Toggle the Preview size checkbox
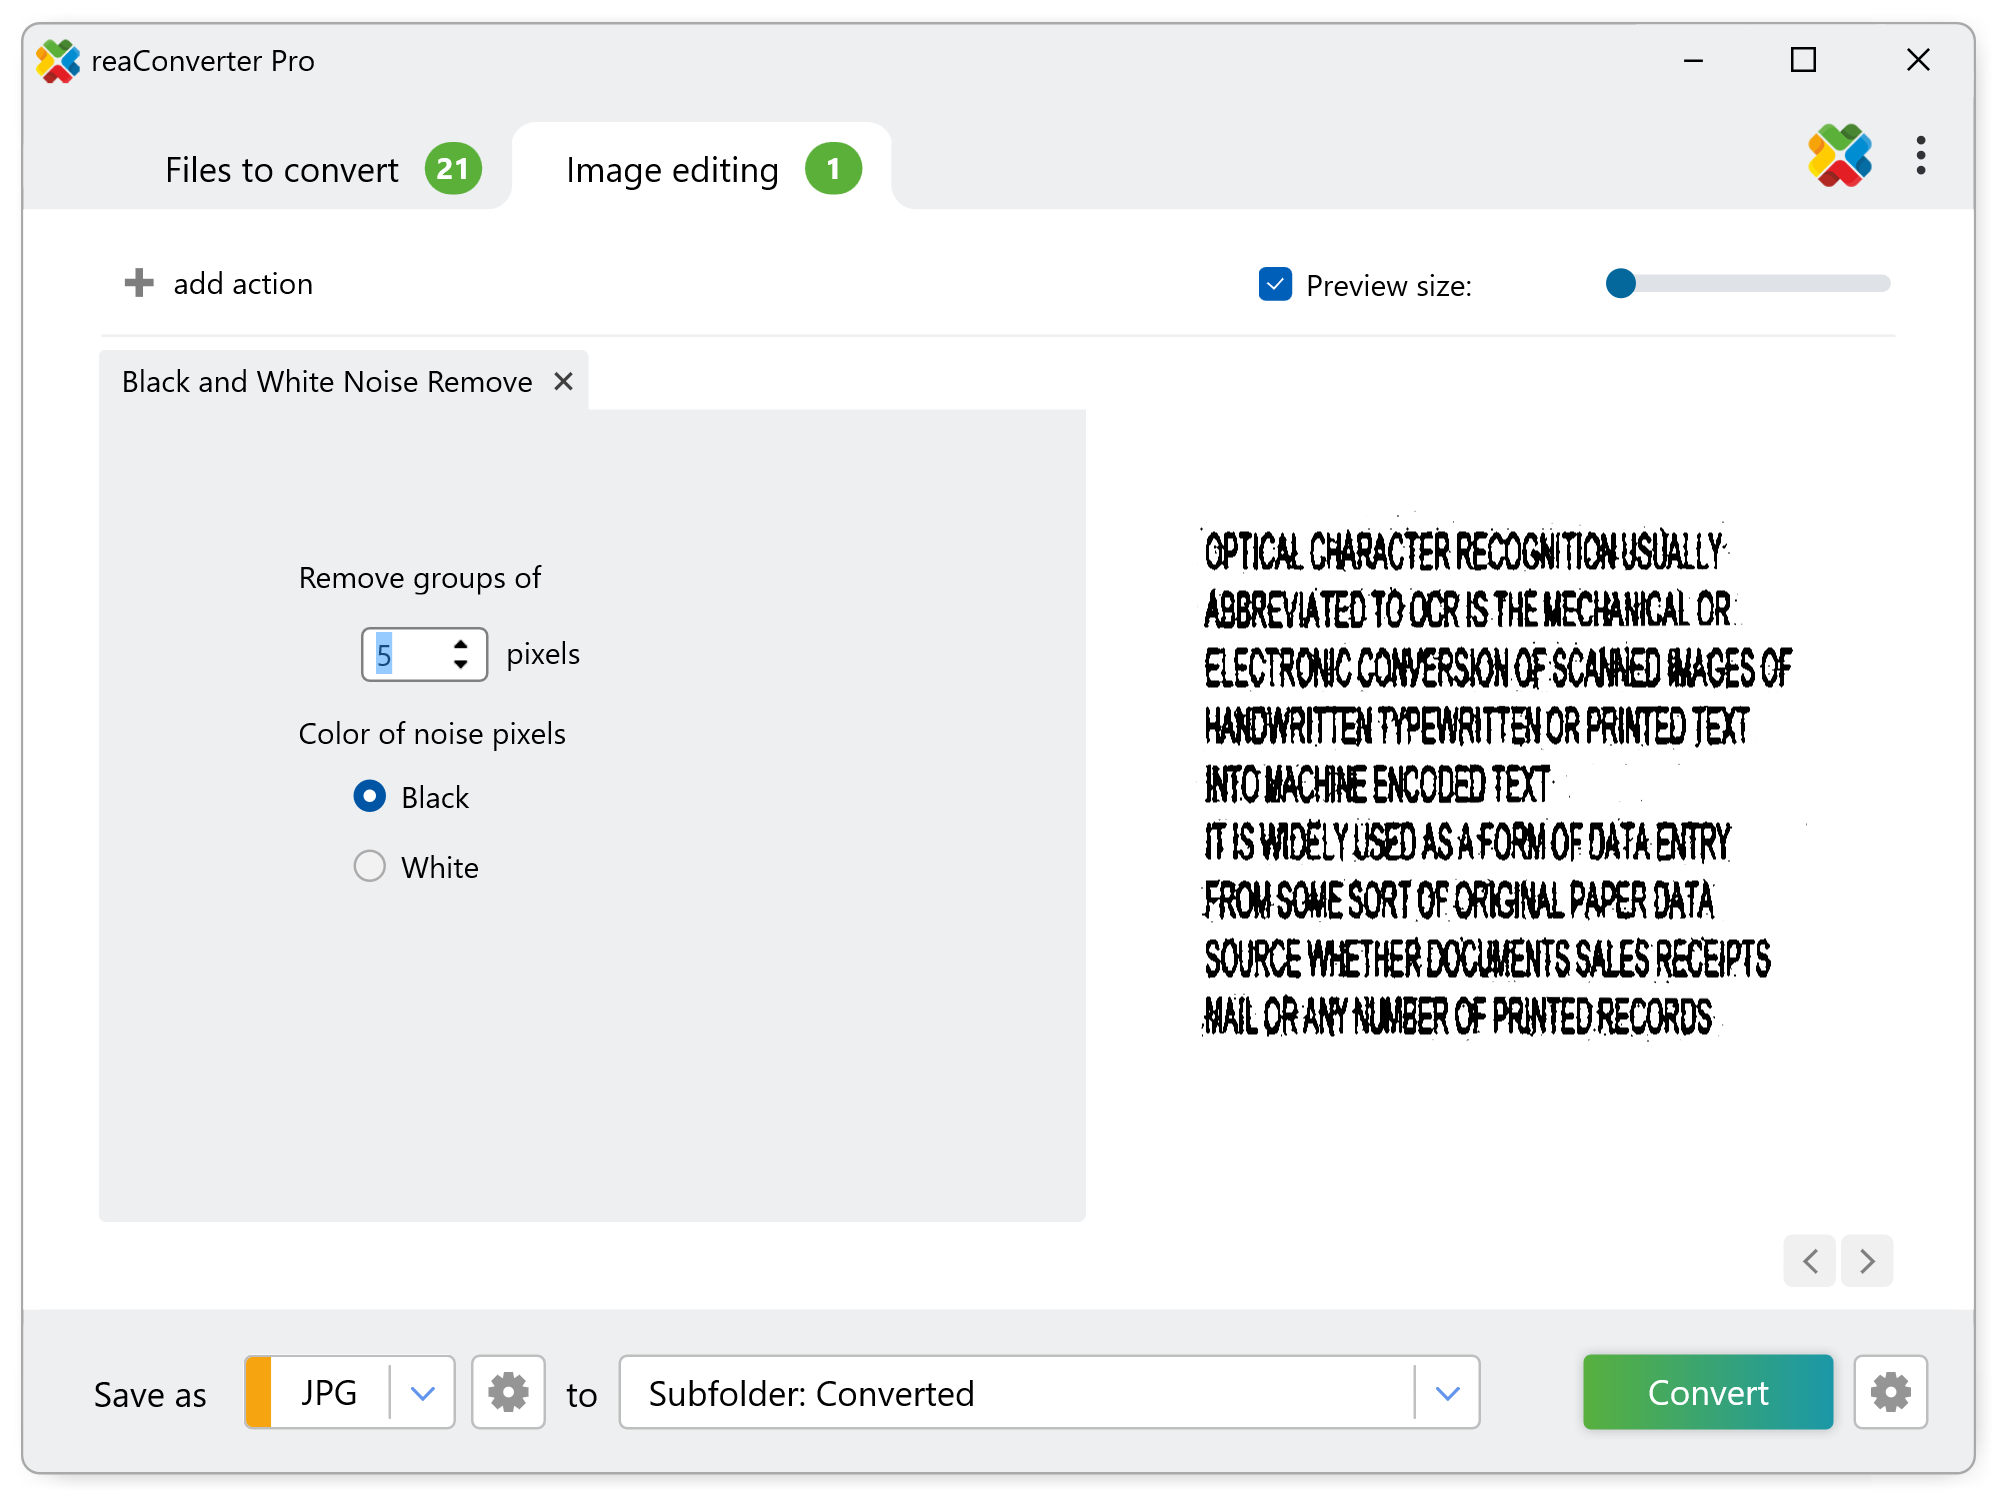 (x=1275, y=284)
